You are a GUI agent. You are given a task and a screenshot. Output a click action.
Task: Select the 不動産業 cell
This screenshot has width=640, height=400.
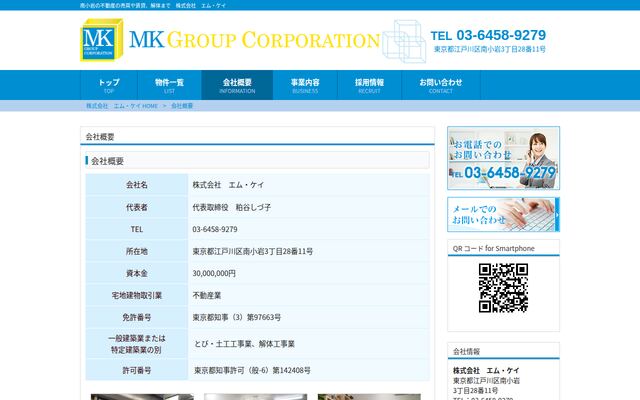click(x=309, y=296)
